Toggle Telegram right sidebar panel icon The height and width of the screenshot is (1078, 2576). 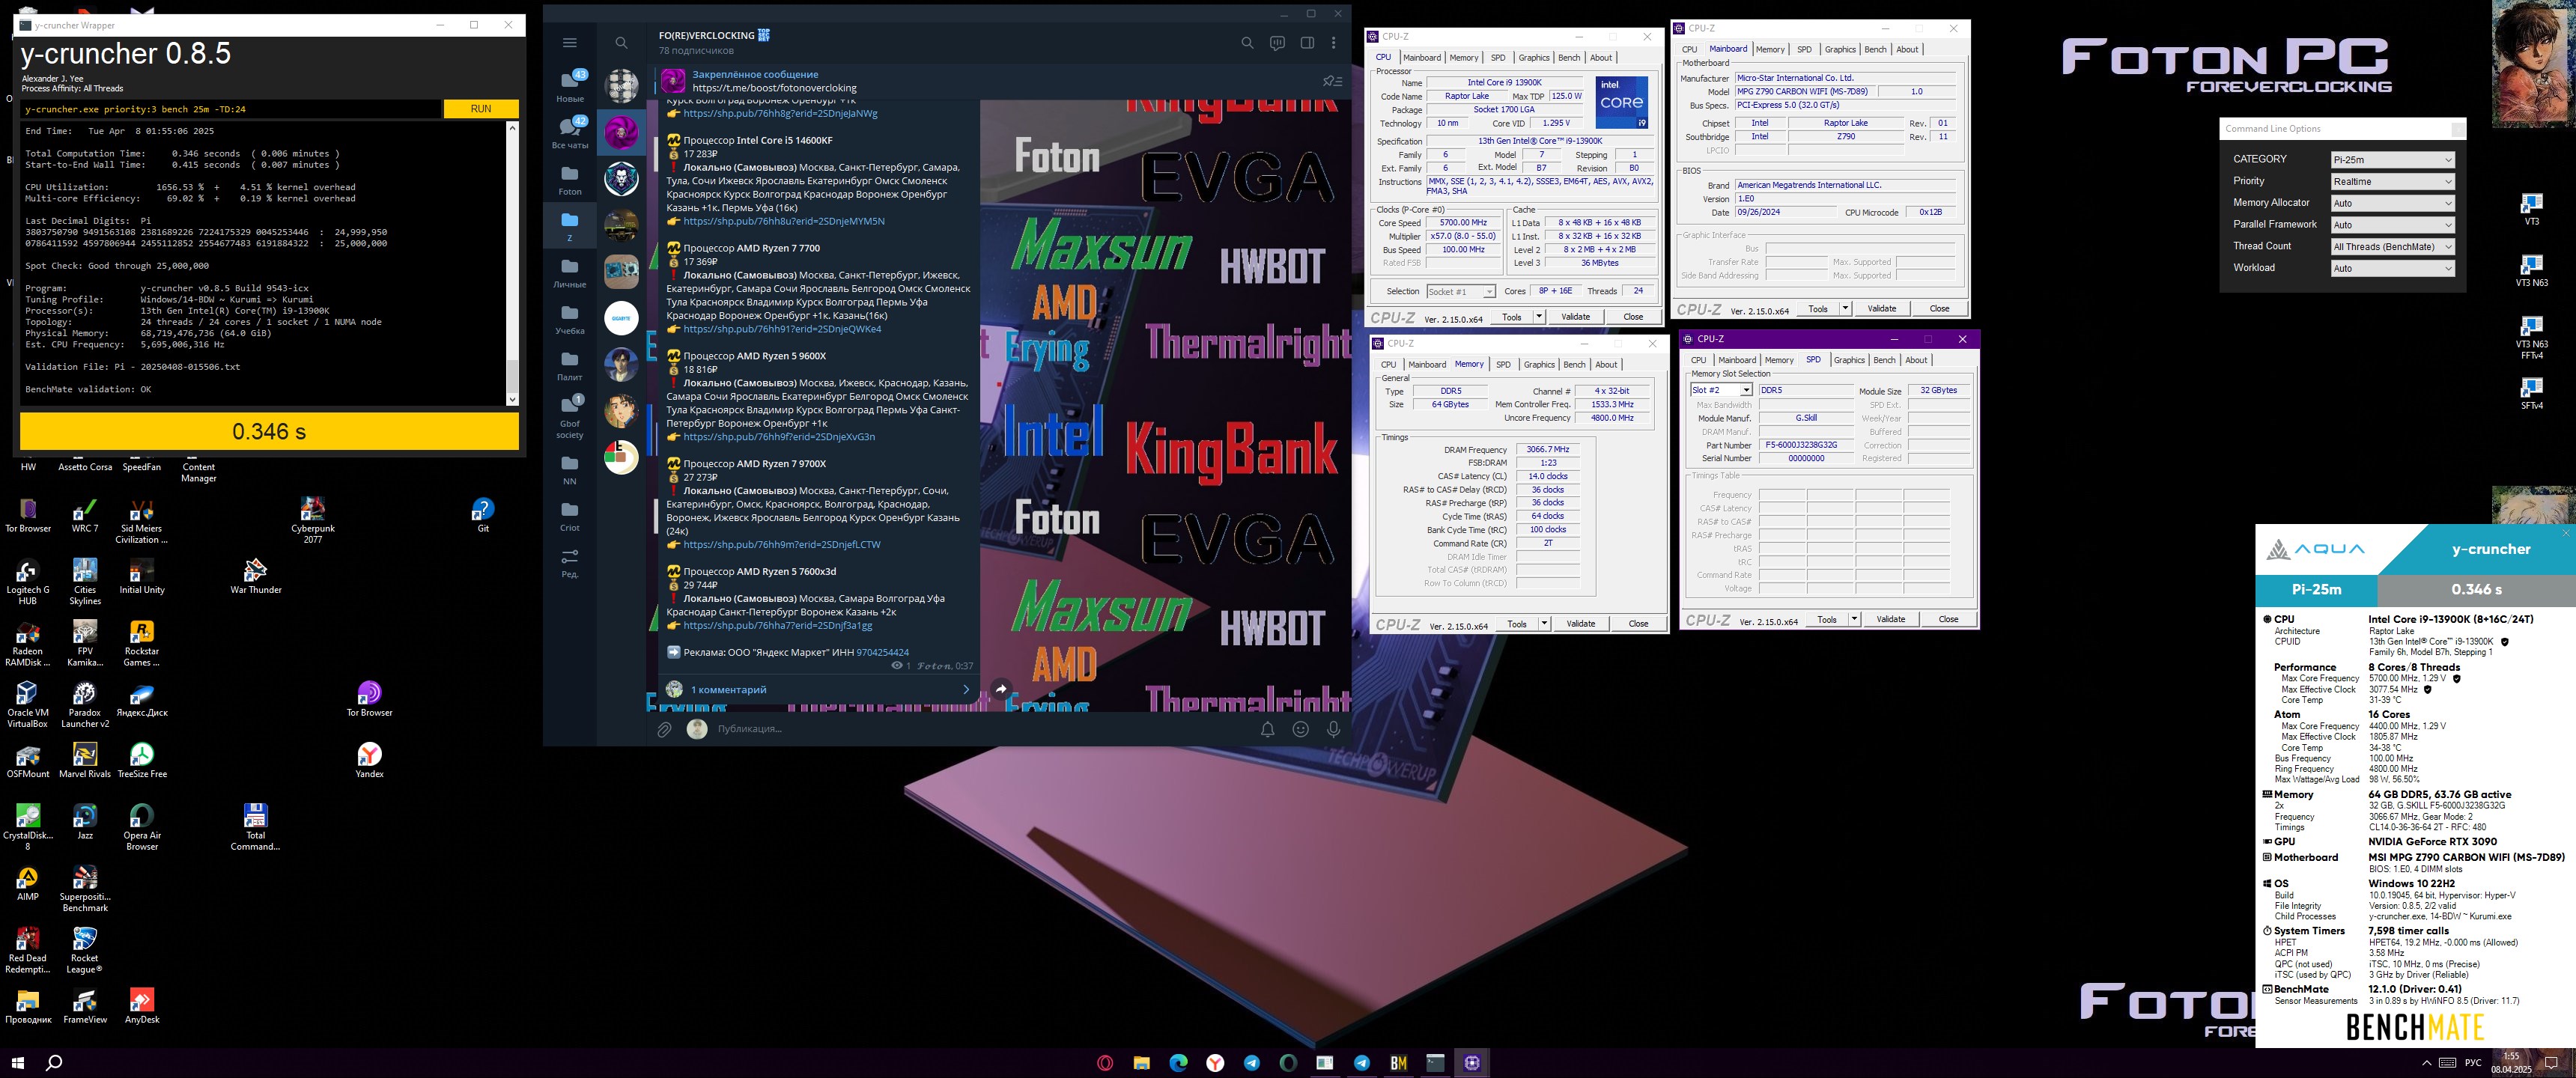[1306, 43]
